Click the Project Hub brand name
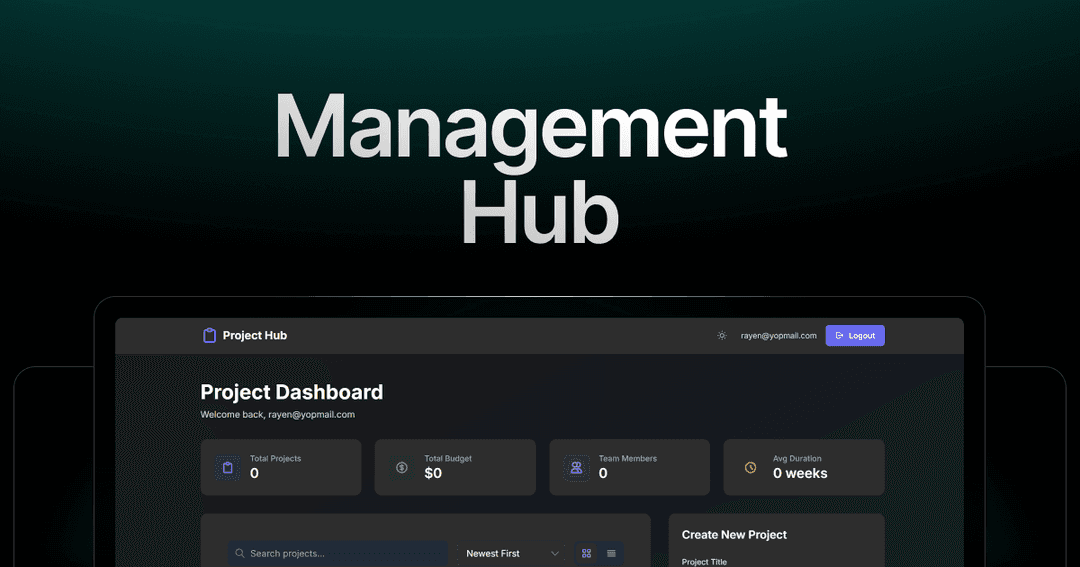Image resolution: width=1080 pixels, height=567 pixels. (x=254, y=336)
